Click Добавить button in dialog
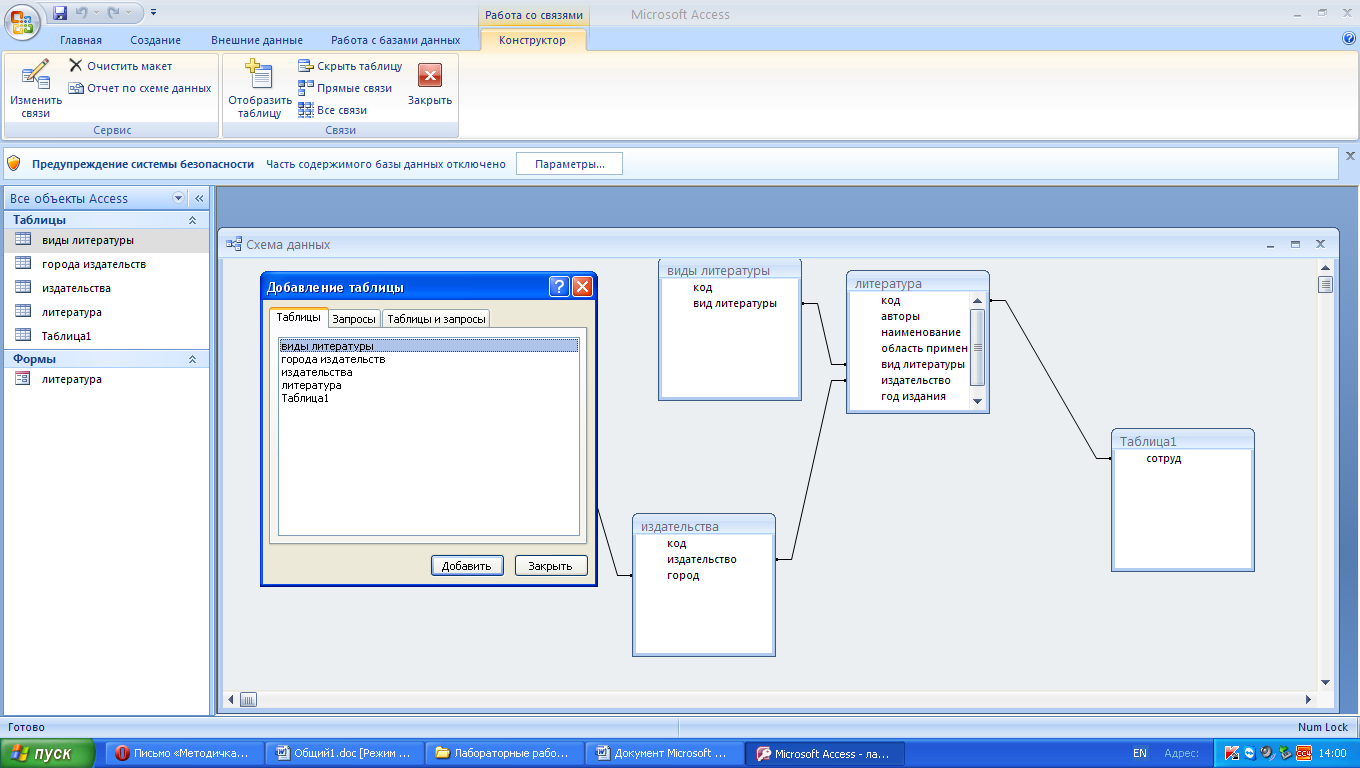1360x768 pixels. coord(467,565)
